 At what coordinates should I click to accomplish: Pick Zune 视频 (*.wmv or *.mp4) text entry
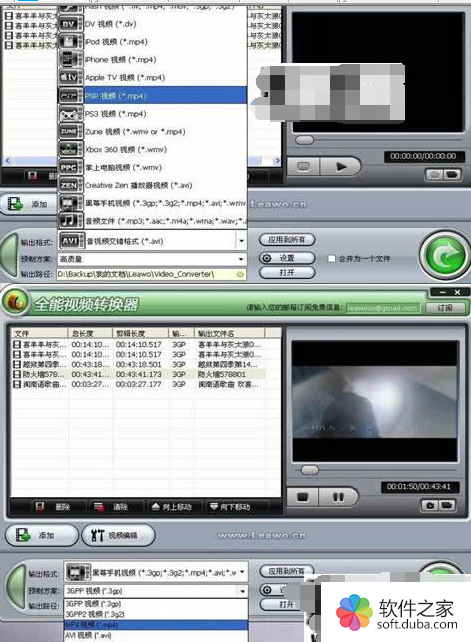click(135, 132)
